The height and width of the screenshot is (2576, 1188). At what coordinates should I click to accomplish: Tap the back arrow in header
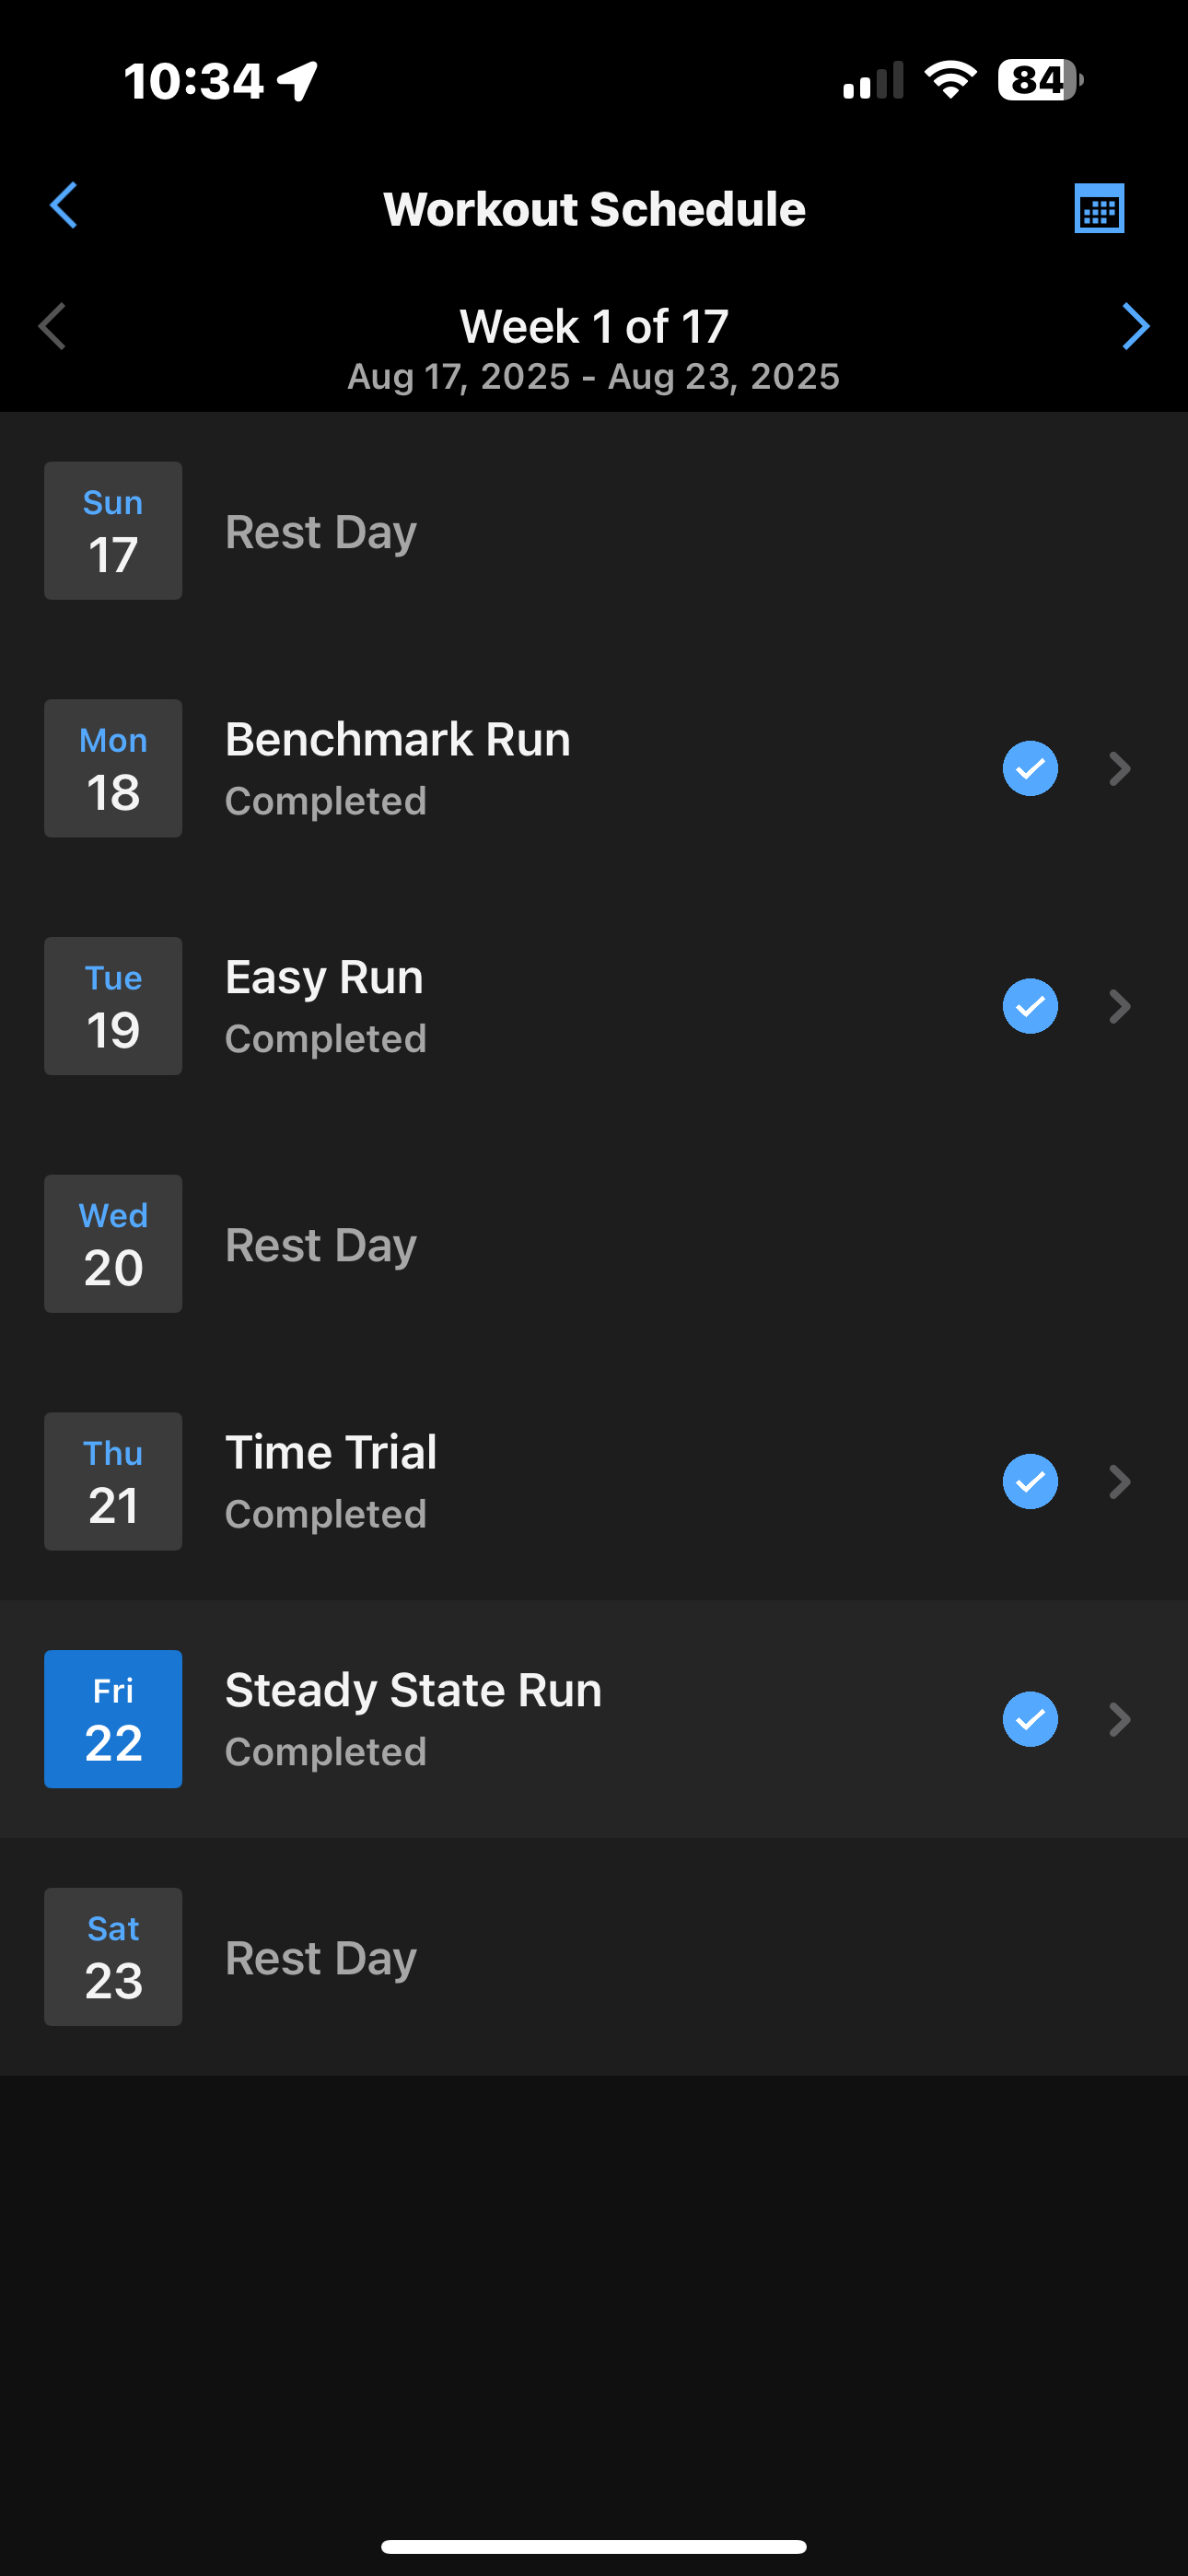64,206
